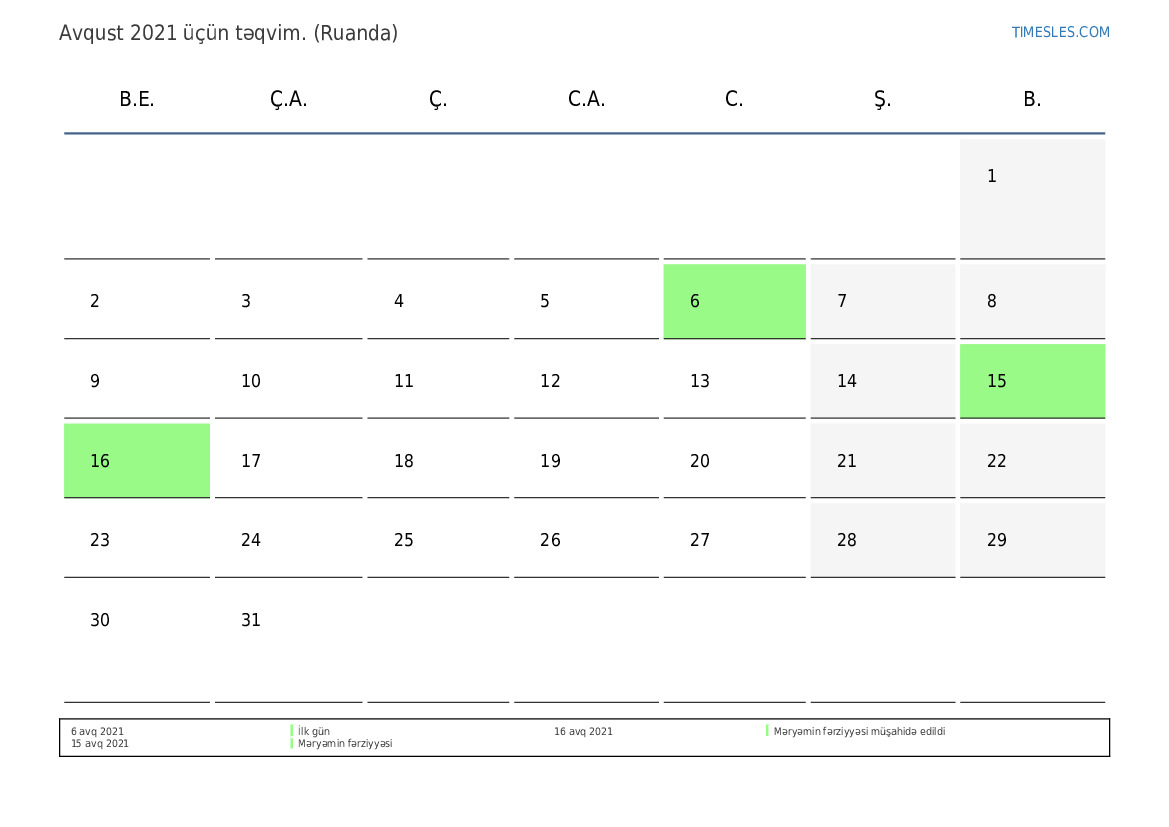Screen dimensions: 1169x827
Task: Click day 10 in the calendar
Action: [x=289, y=381]
